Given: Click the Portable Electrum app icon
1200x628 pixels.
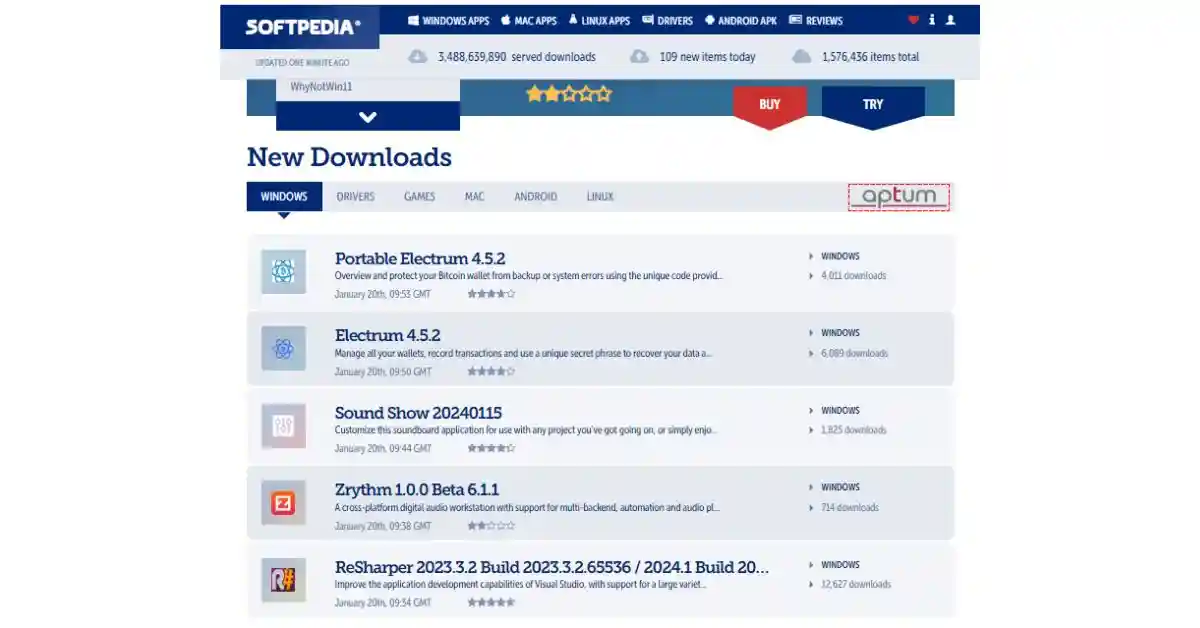Looking at the screenshot, I should [283, 272].
